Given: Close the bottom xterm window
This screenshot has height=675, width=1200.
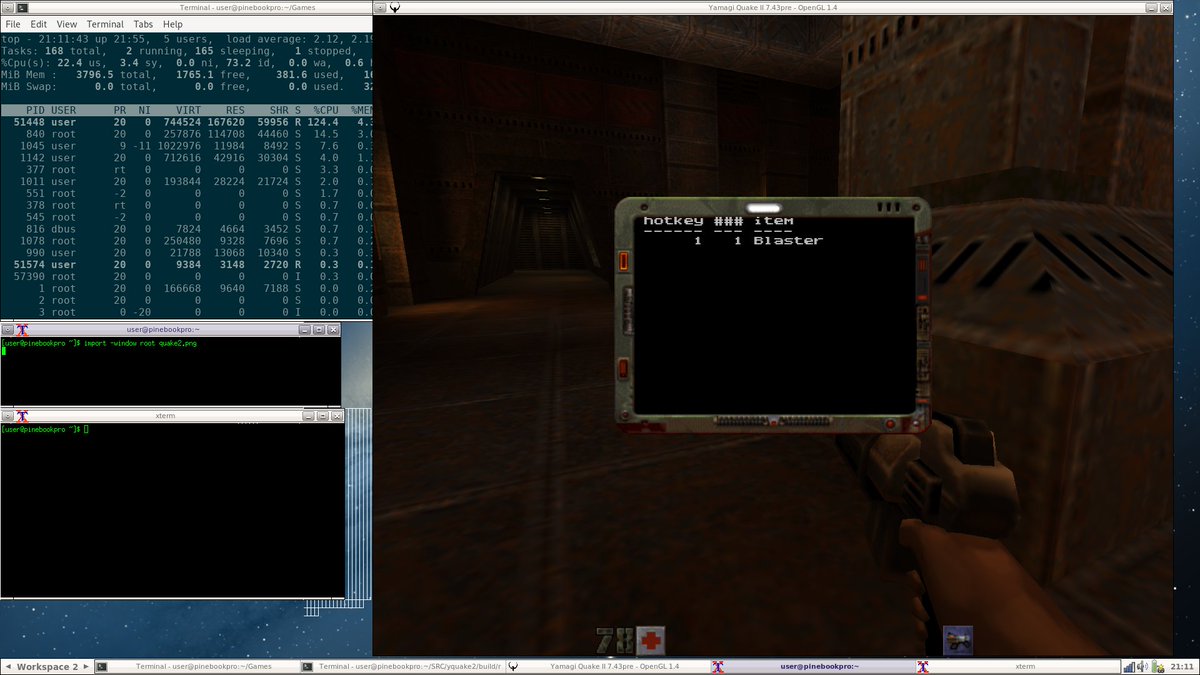Looking at the screenshot, I should click(x=337, y=415).
